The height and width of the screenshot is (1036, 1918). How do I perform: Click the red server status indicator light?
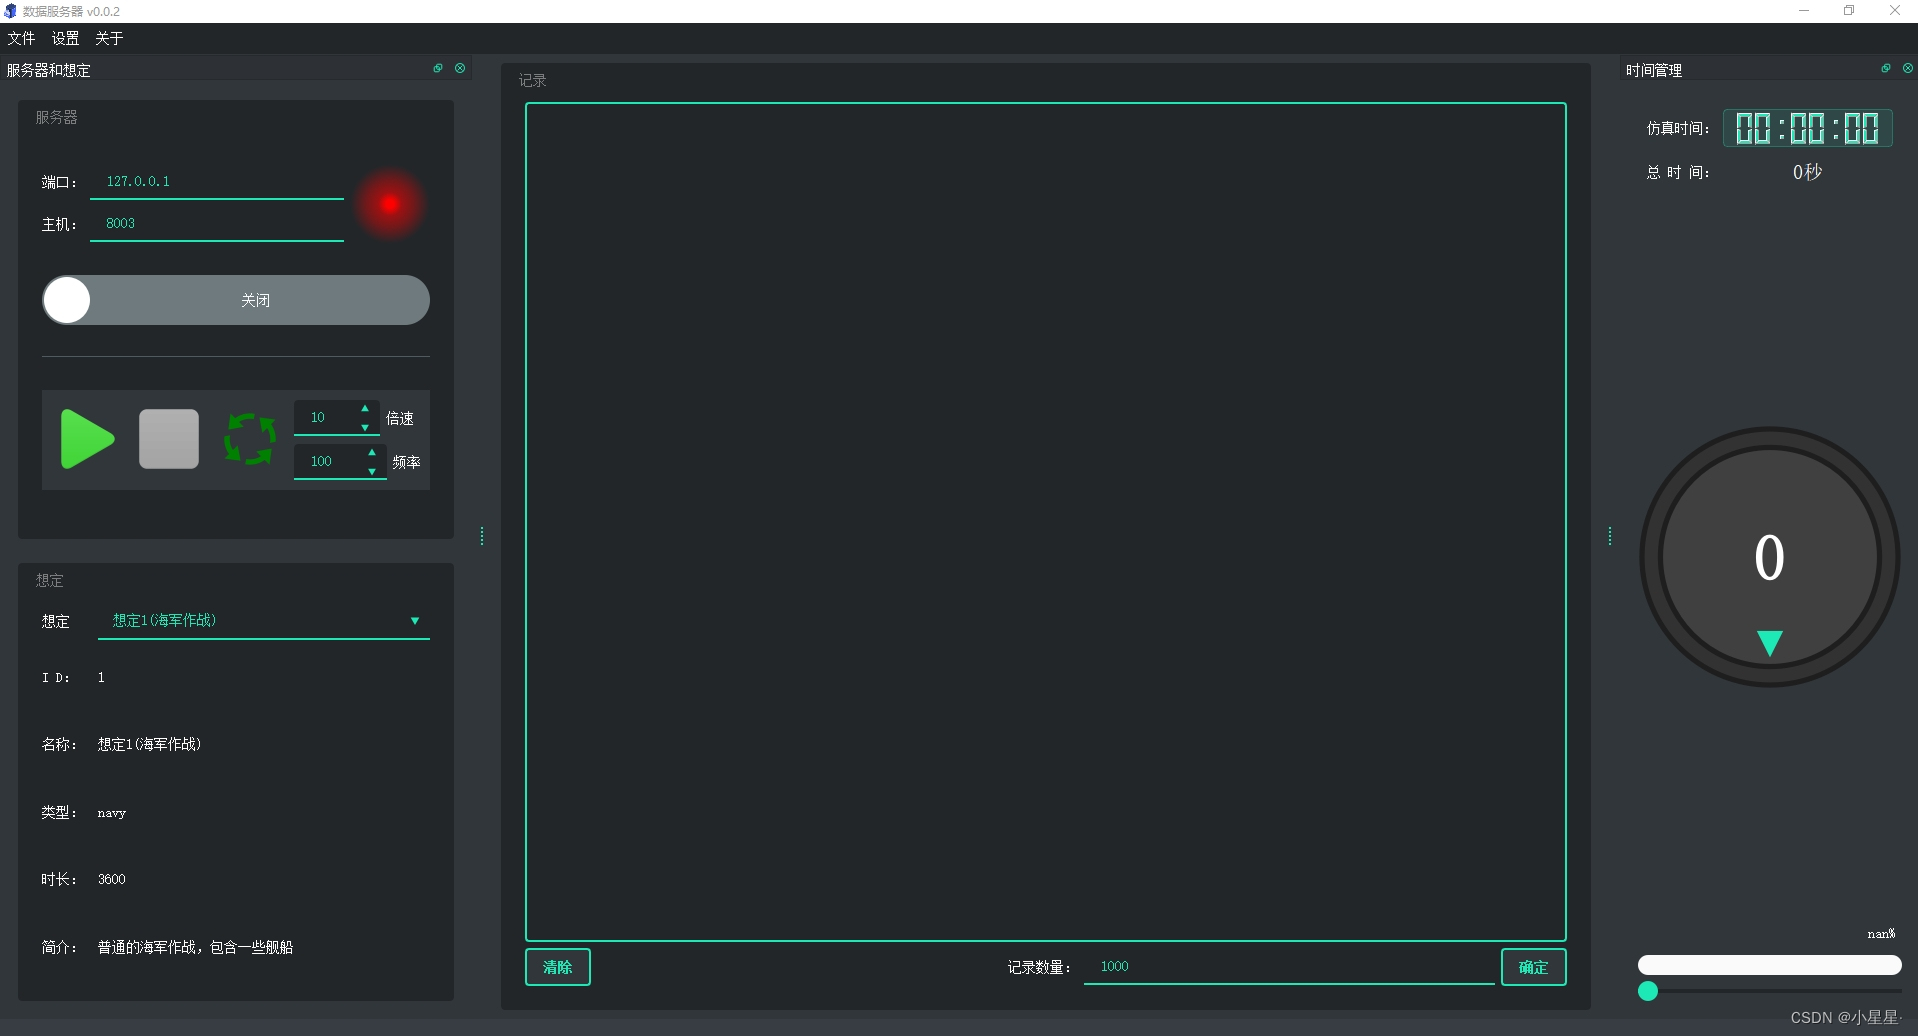390,204
